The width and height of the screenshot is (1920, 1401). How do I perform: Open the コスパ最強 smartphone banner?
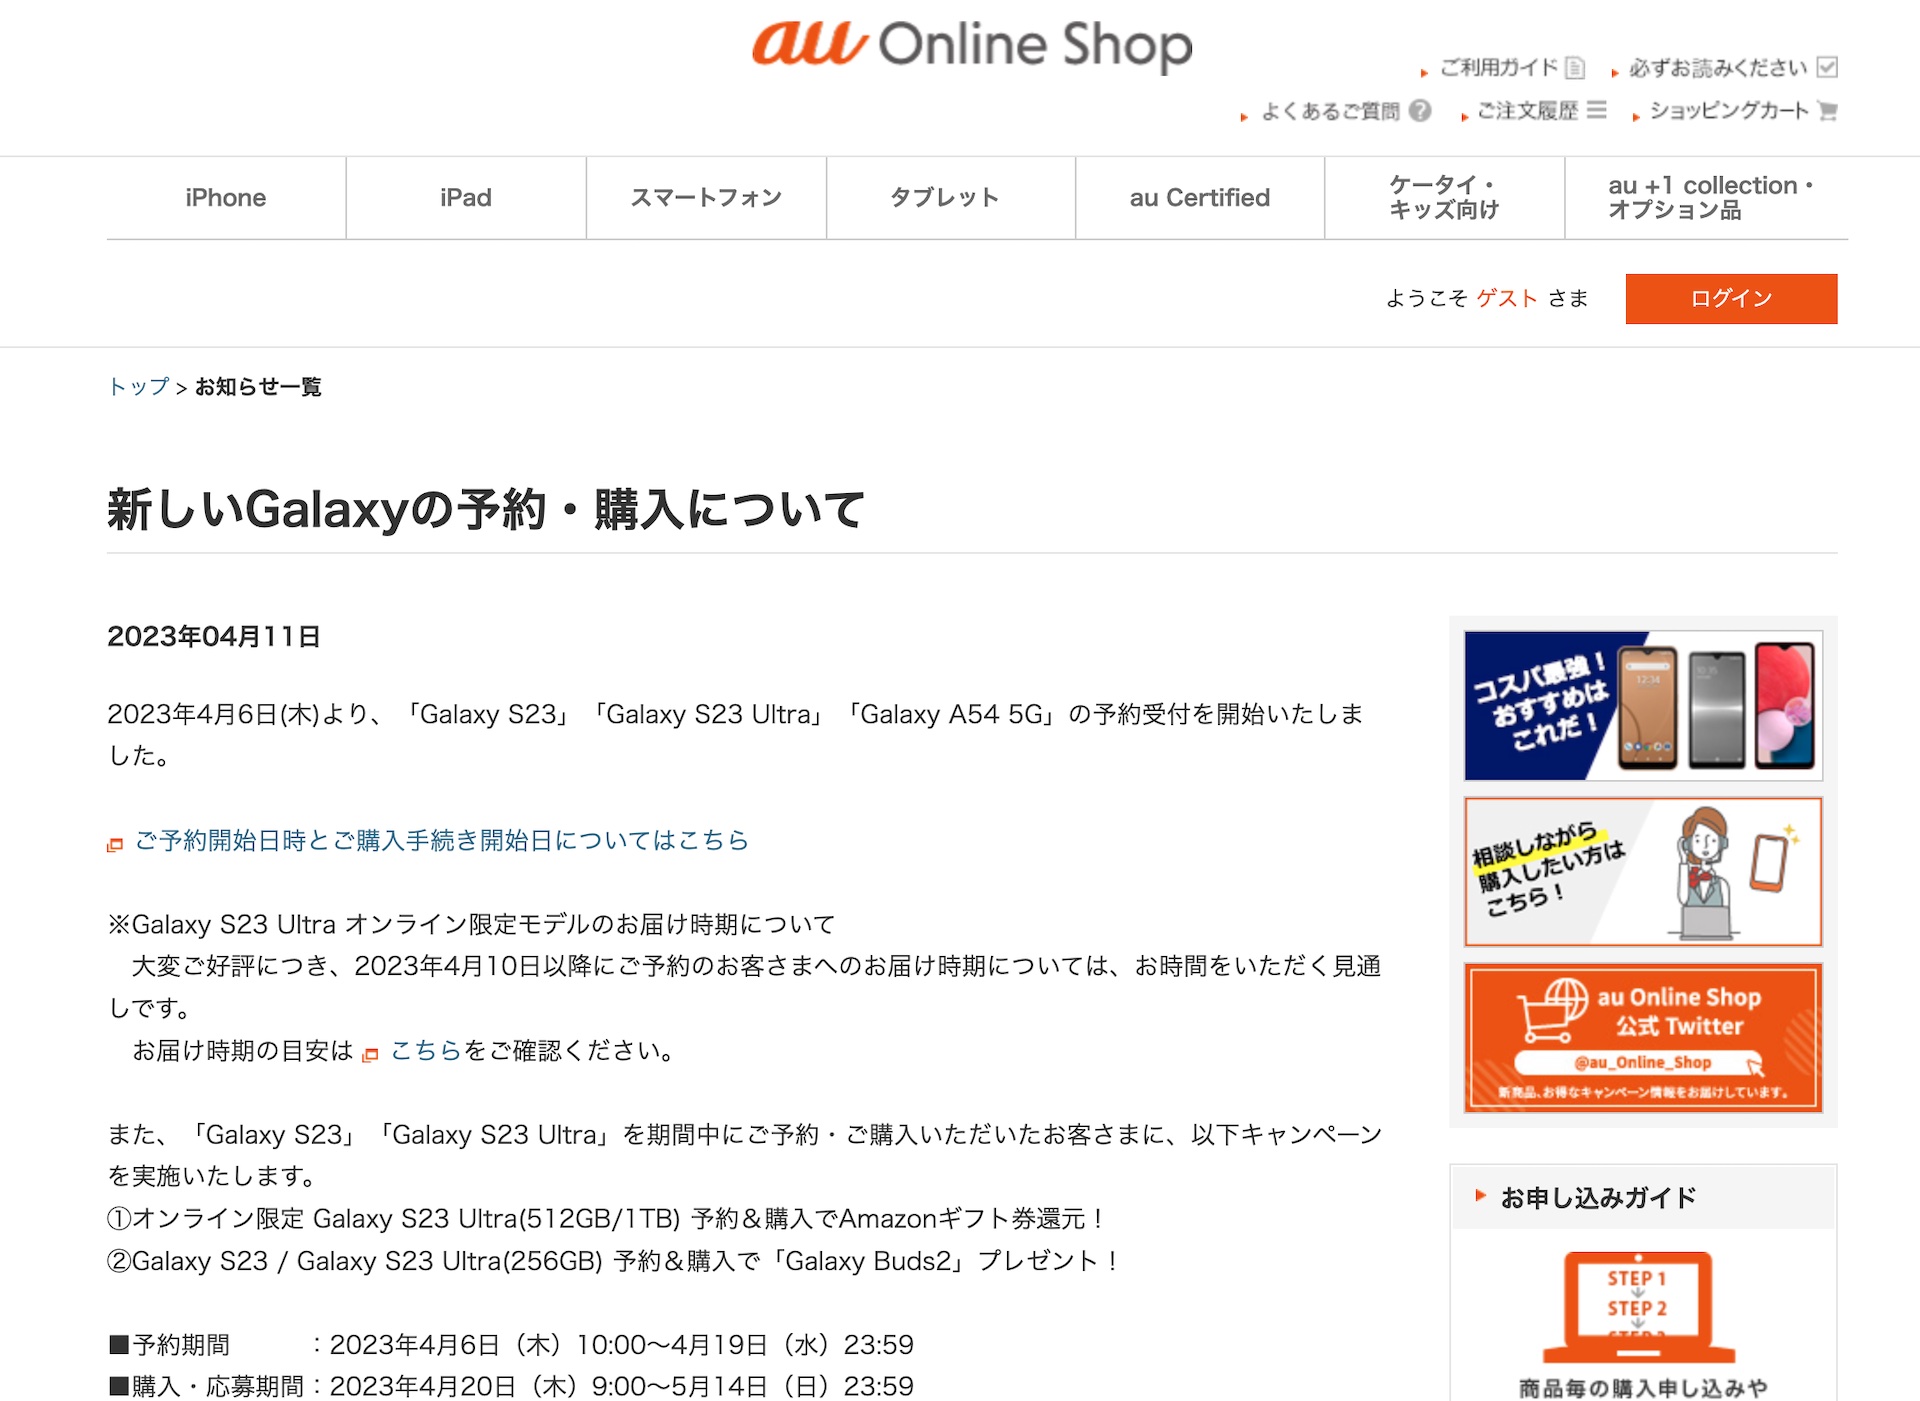1643,705
